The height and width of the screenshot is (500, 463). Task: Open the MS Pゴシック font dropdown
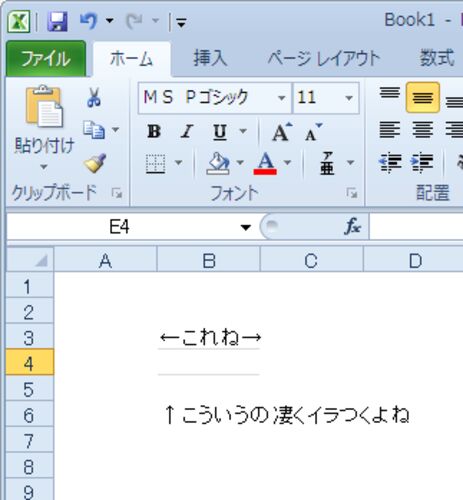click(281, 98)
